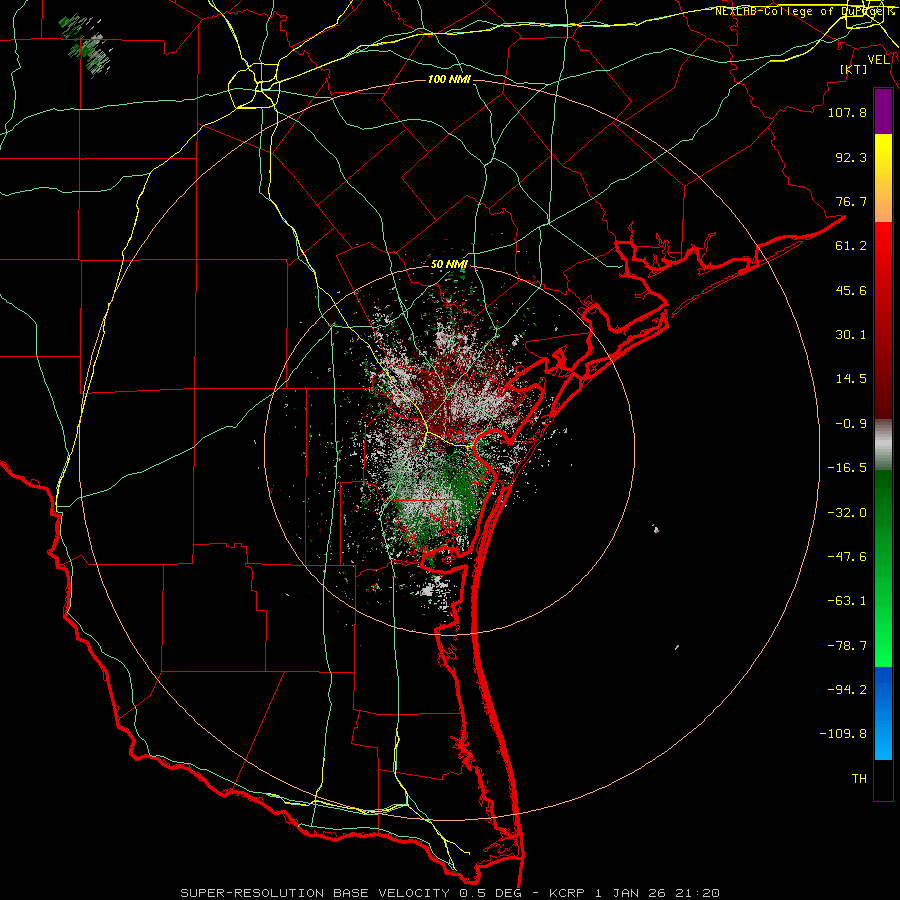This screenshot has width=900, height=900.
Task: Click the -32.0 velocity scale value
Action: [847, 513]
